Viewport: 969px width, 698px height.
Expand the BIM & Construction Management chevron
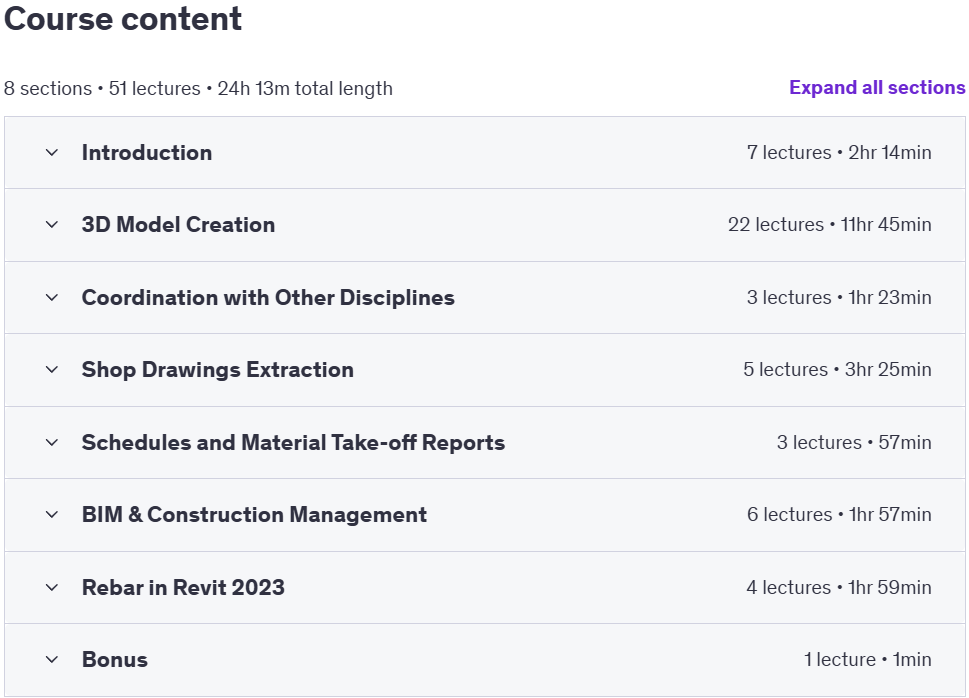52,514
